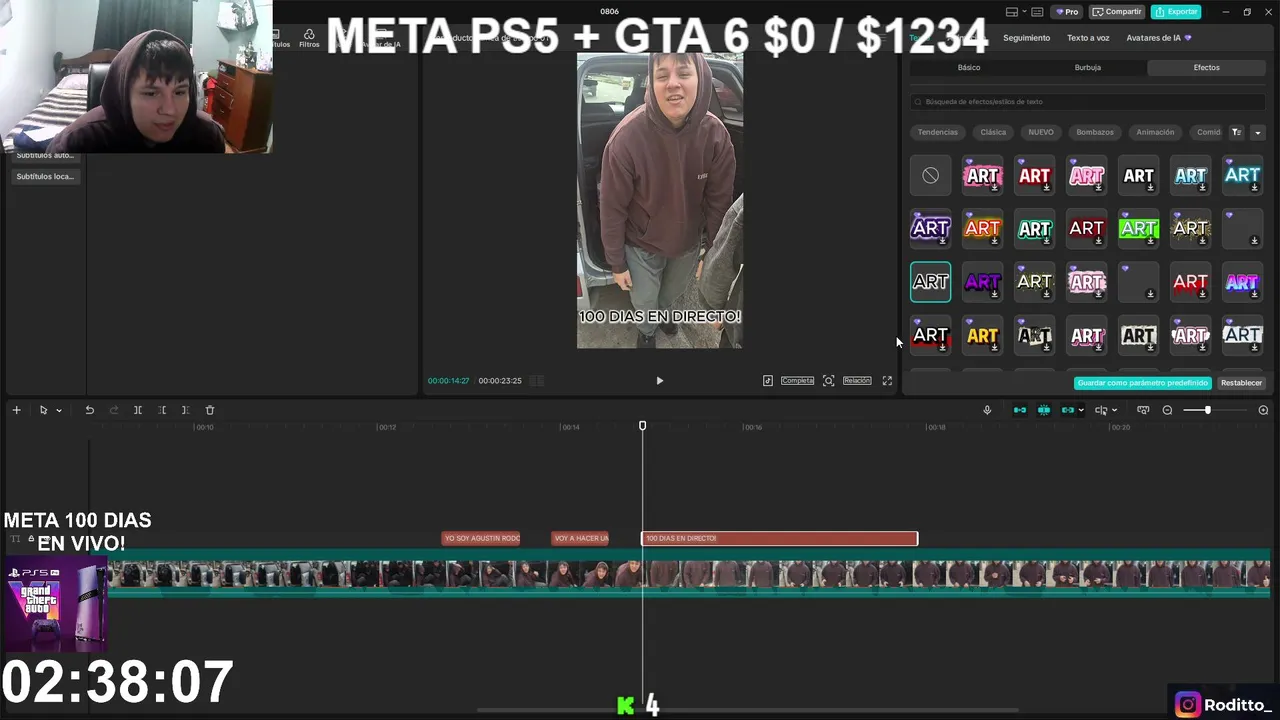Open the Subtítulos auto... option
The height and width of the screenshot is (720, 1280).
[x=45, y=155]
